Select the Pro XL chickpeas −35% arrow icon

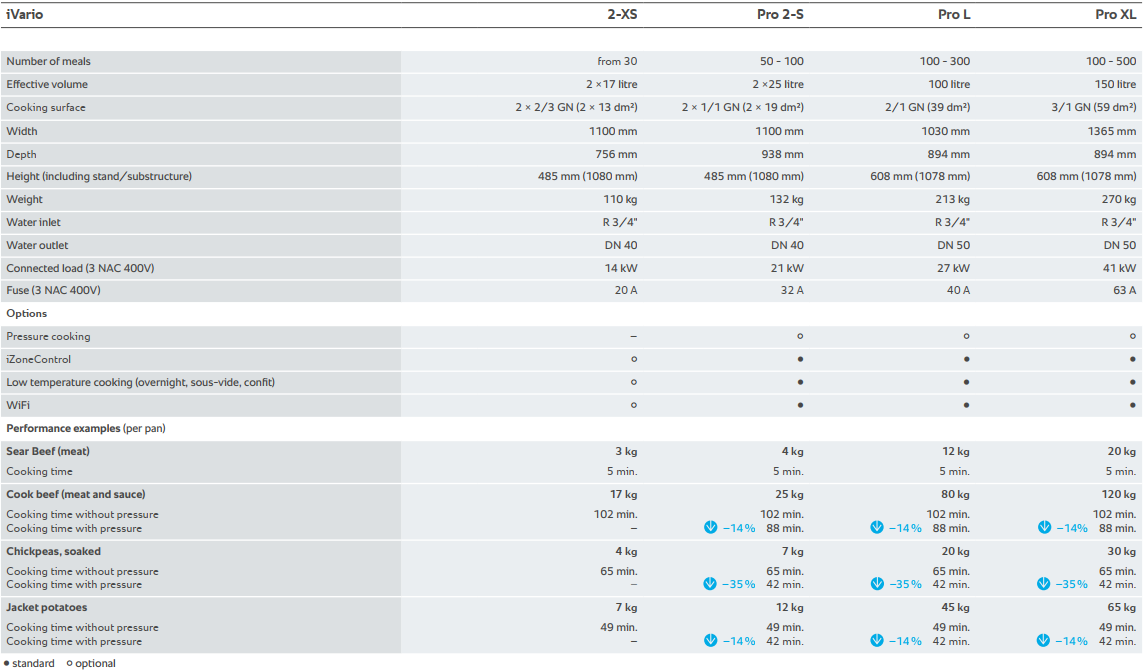[1043, 585]
